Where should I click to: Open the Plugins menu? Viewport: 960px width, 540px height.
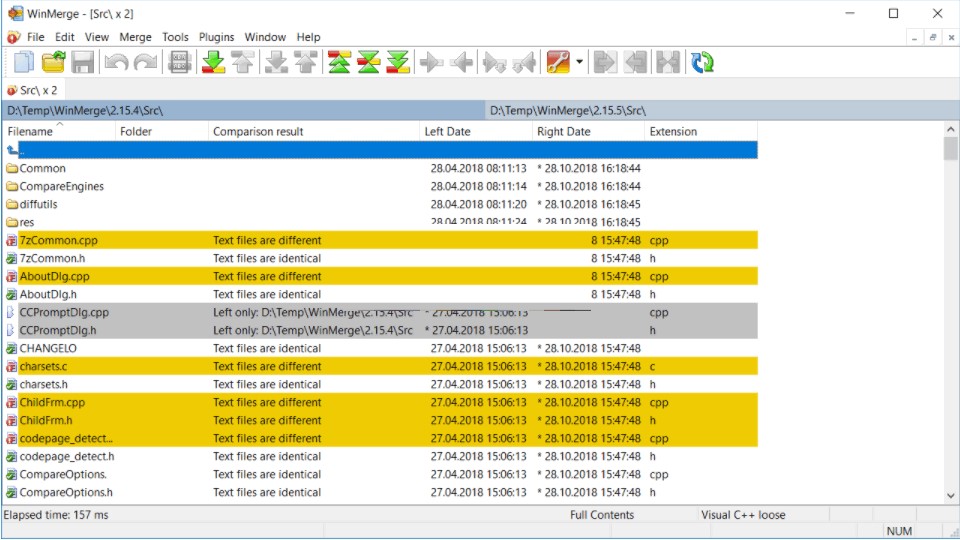pos(216,37)
